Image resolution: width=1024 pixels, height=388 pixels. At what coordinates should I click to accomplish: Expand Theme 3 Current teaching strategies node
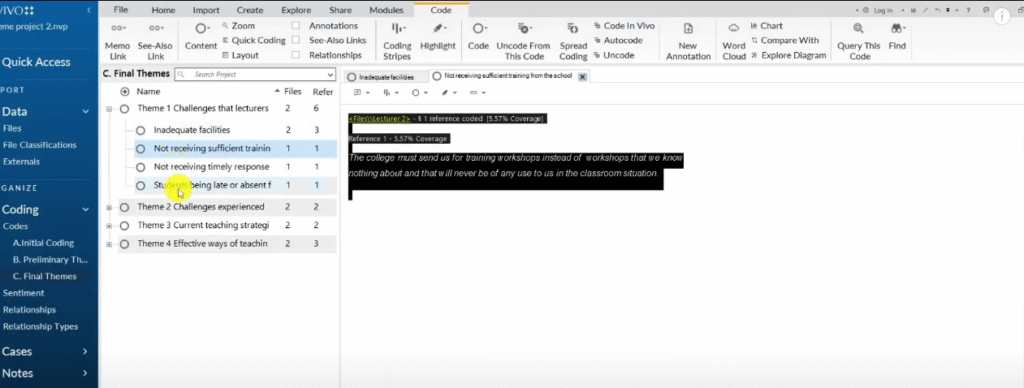coord(109,225)
